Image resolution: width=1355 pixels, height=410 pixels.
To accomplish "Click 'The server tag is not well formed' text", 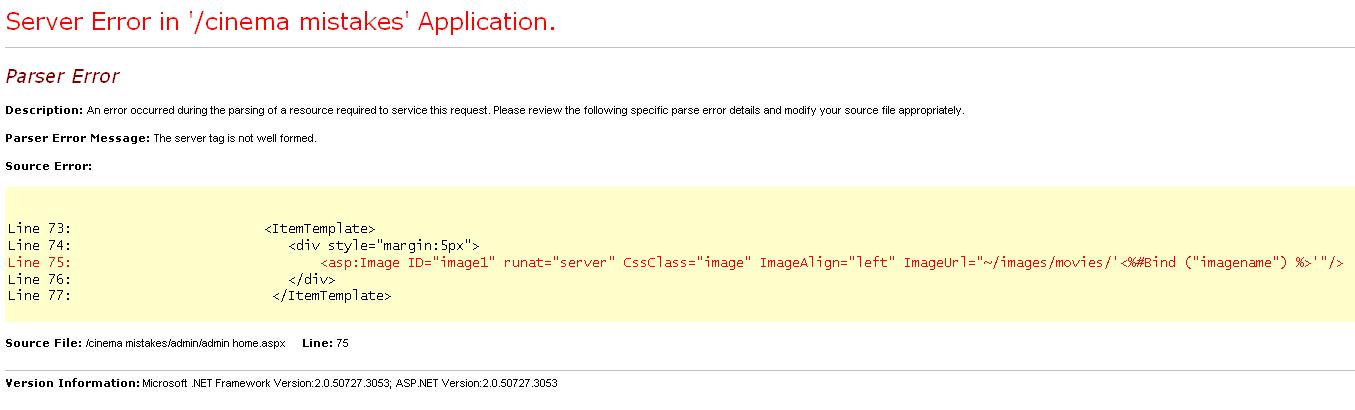I will point(235,138).
